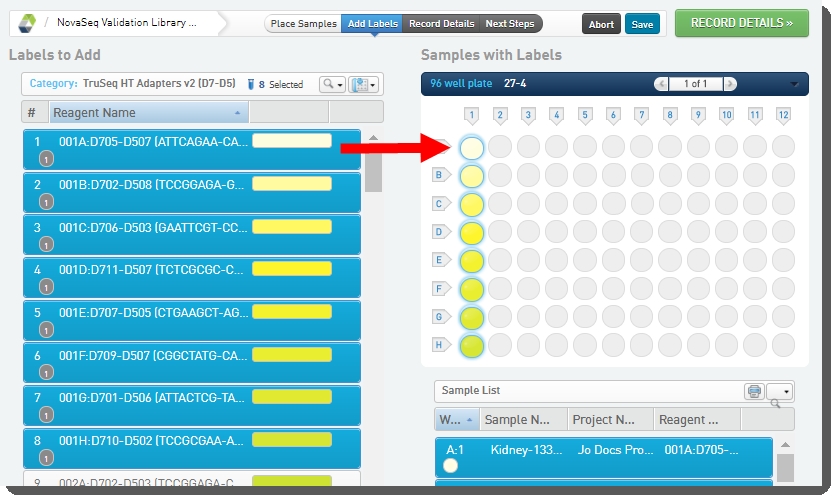Screen dimensions: 837x501
Task: Select row H marker on the plate
Action: tap(438, 345)
